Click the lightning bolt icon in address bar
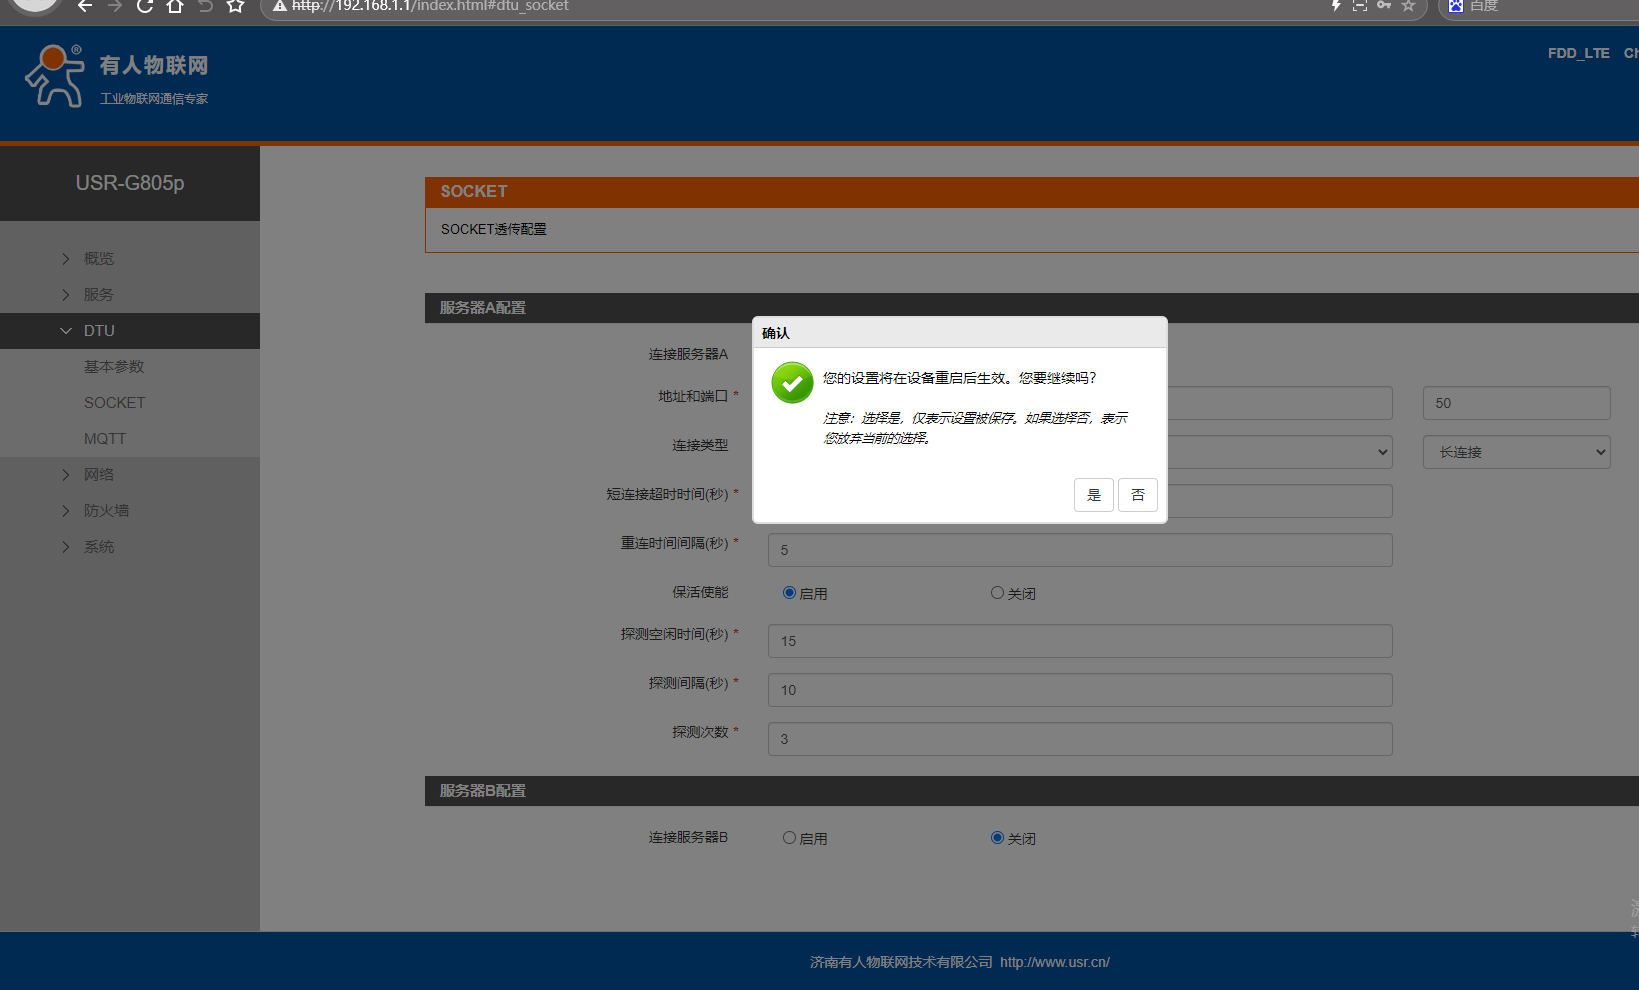Image resolution: width=1639 pixels, height=990 pixels. coord(1336,5)
